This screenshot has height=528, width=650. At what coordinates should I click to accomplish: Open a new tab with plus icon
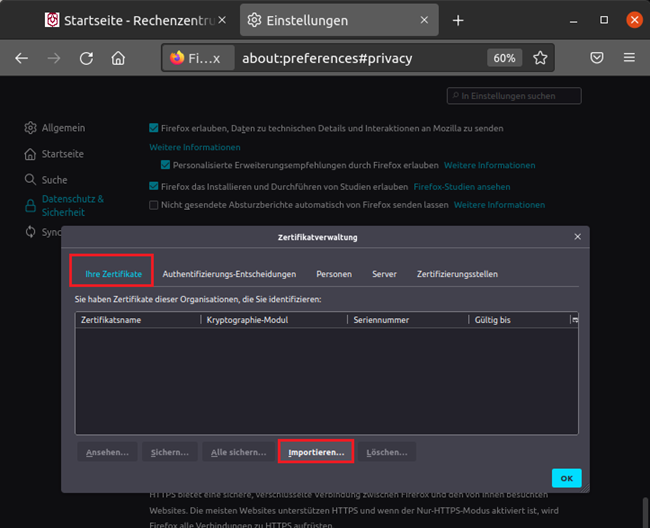tap(458, 20)
